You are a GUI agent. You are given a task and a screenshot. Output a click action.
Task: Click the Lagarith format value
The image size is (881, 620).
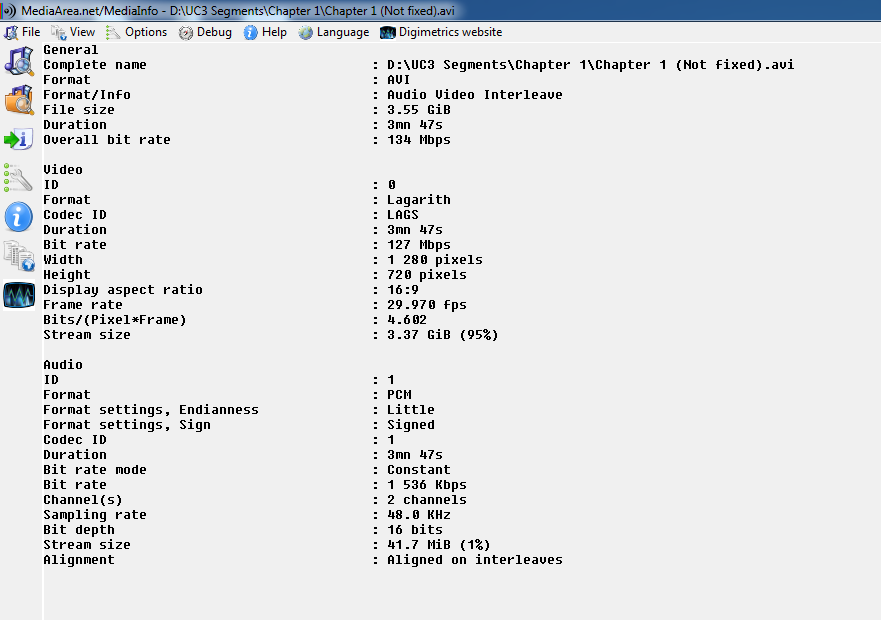[x=419, y=200]
